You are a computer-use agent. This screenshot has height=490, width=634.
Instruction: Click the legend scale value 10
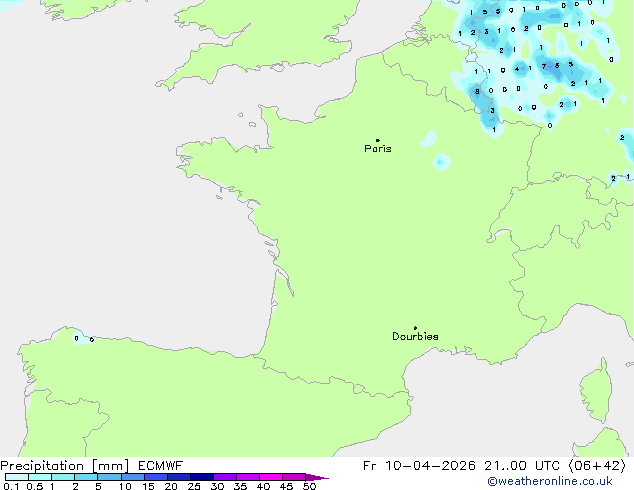pos(125,486)
